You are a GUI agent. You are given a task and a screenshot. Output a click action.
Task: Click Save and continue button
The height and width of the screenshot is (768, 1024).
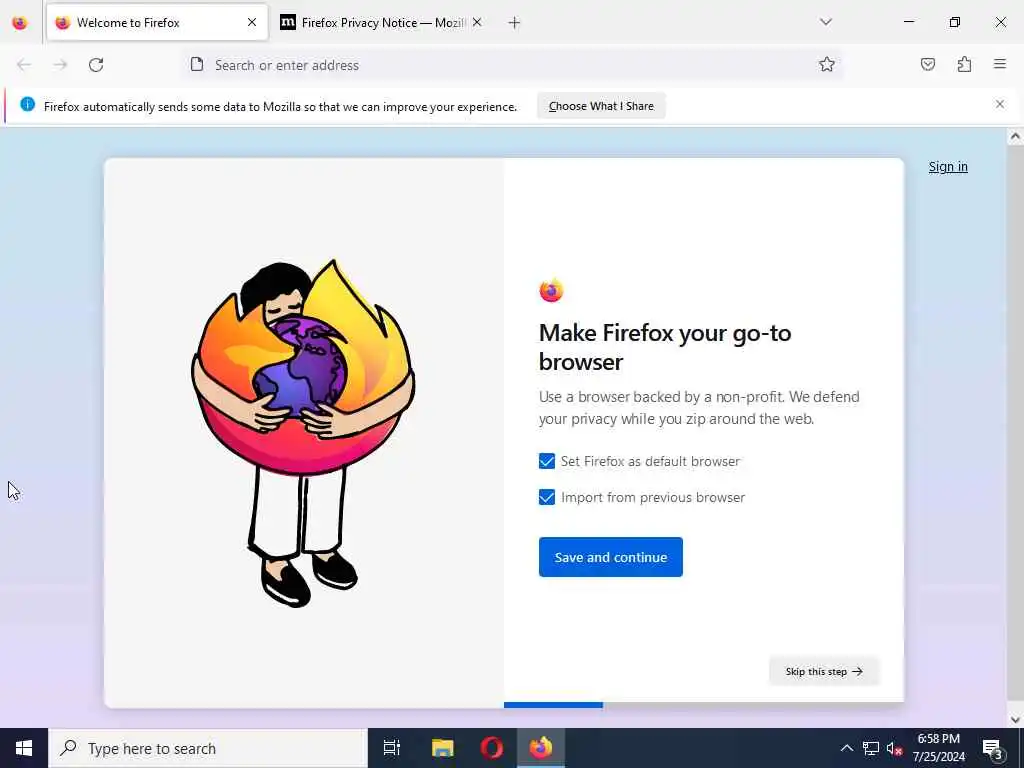tap(611, 557)
